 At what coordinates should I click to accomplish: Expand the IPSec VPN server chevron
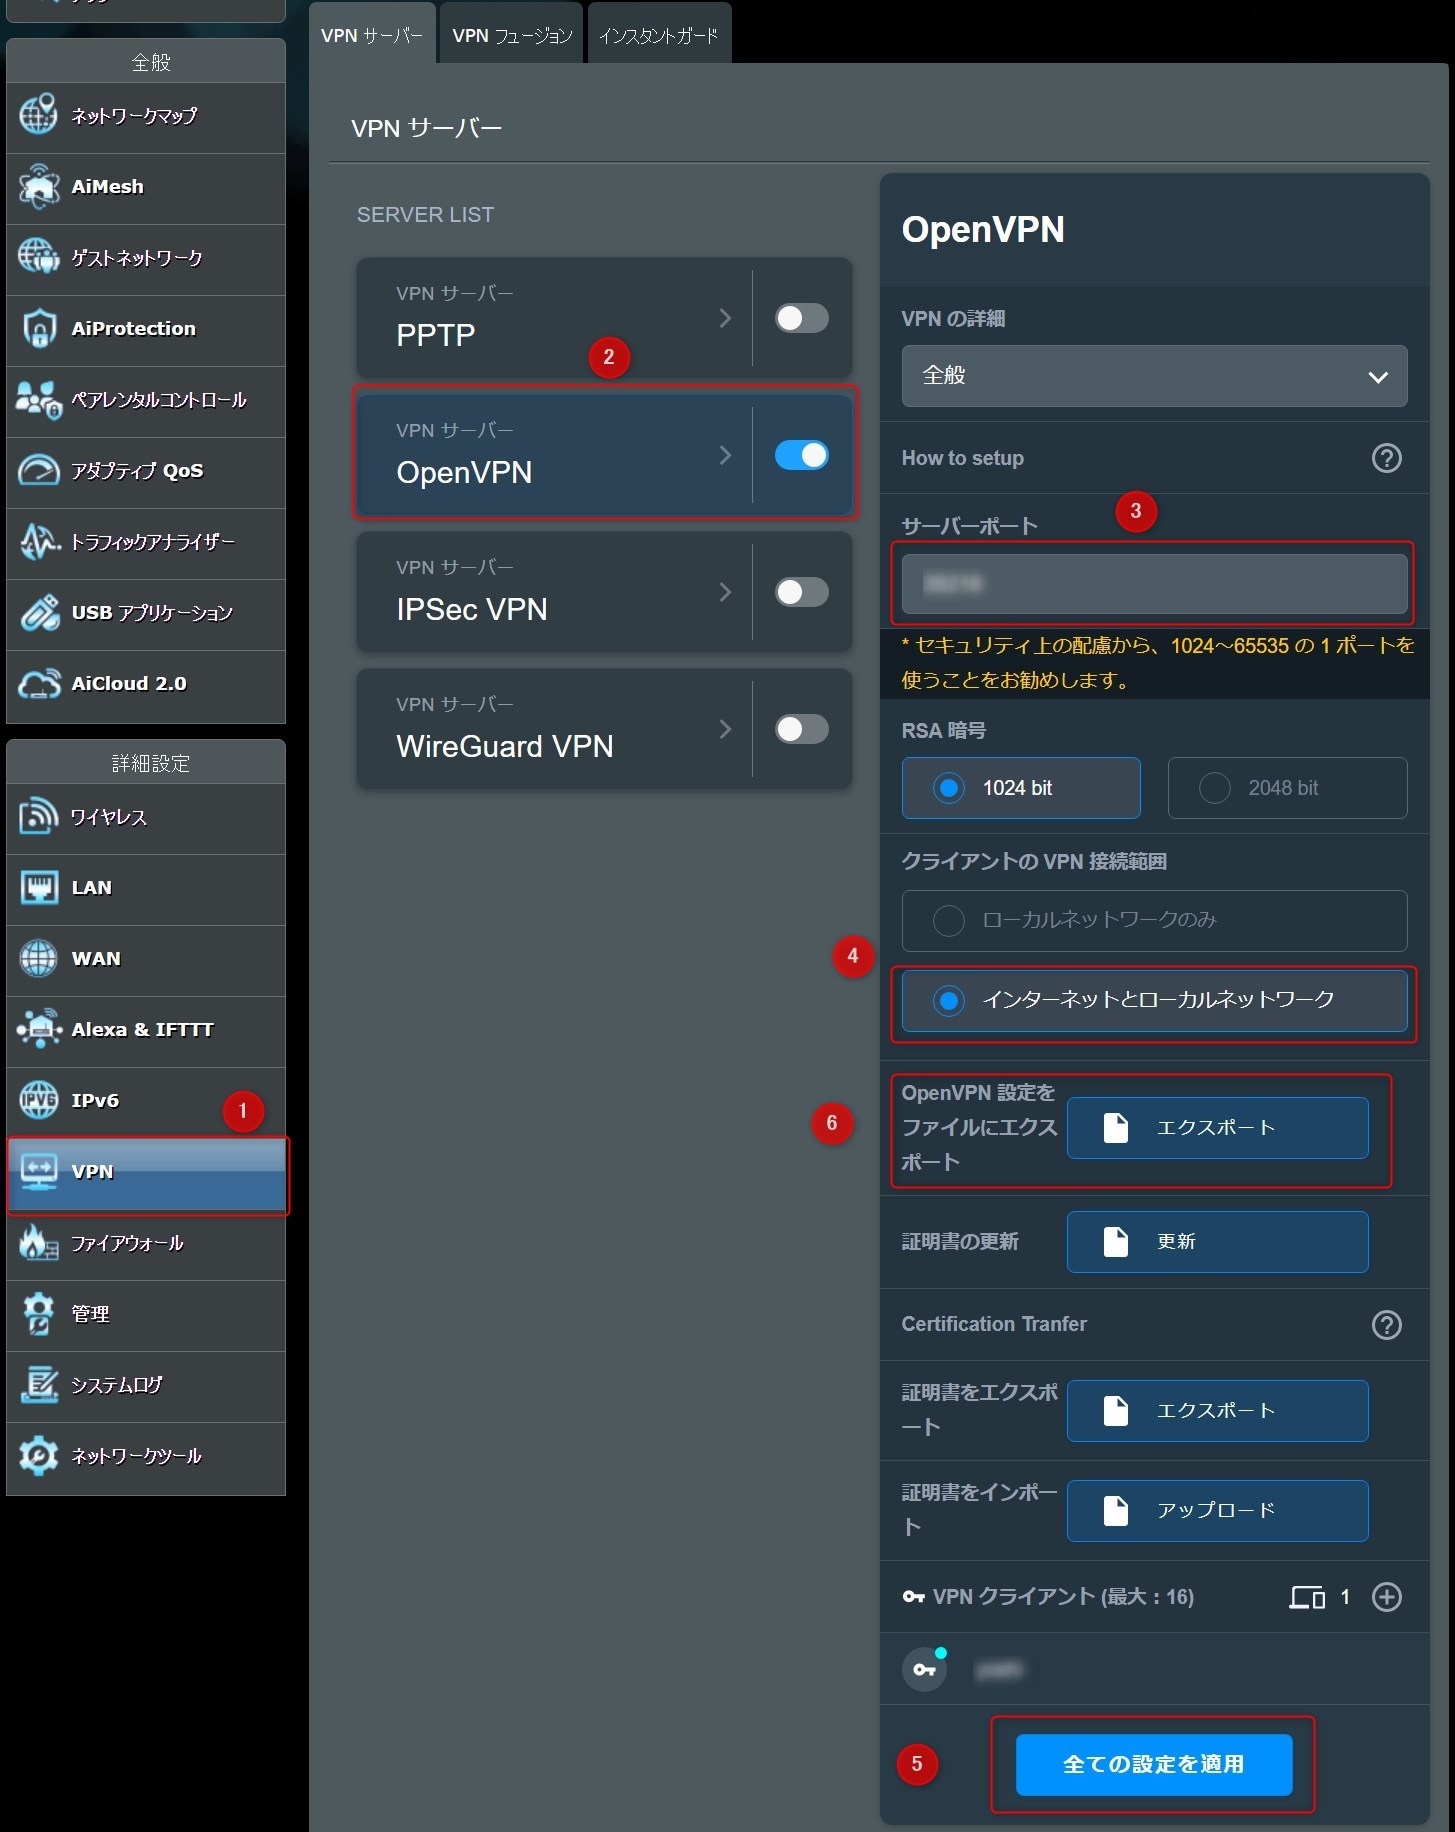tap(725, 592)
